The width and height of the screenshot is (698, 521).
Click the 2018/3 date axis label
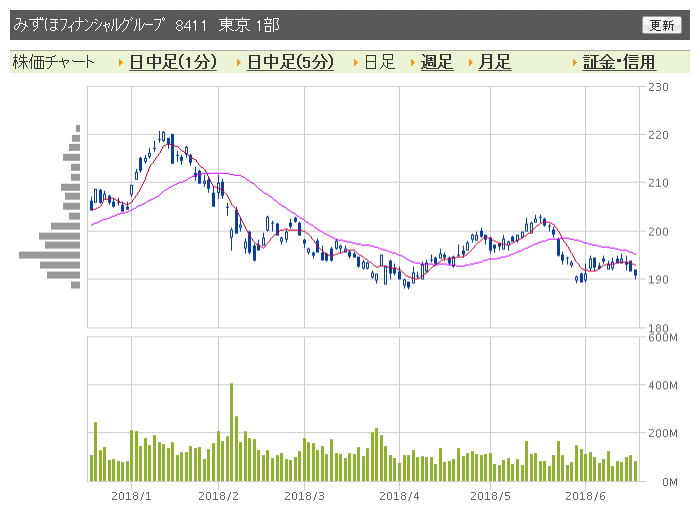304,496
